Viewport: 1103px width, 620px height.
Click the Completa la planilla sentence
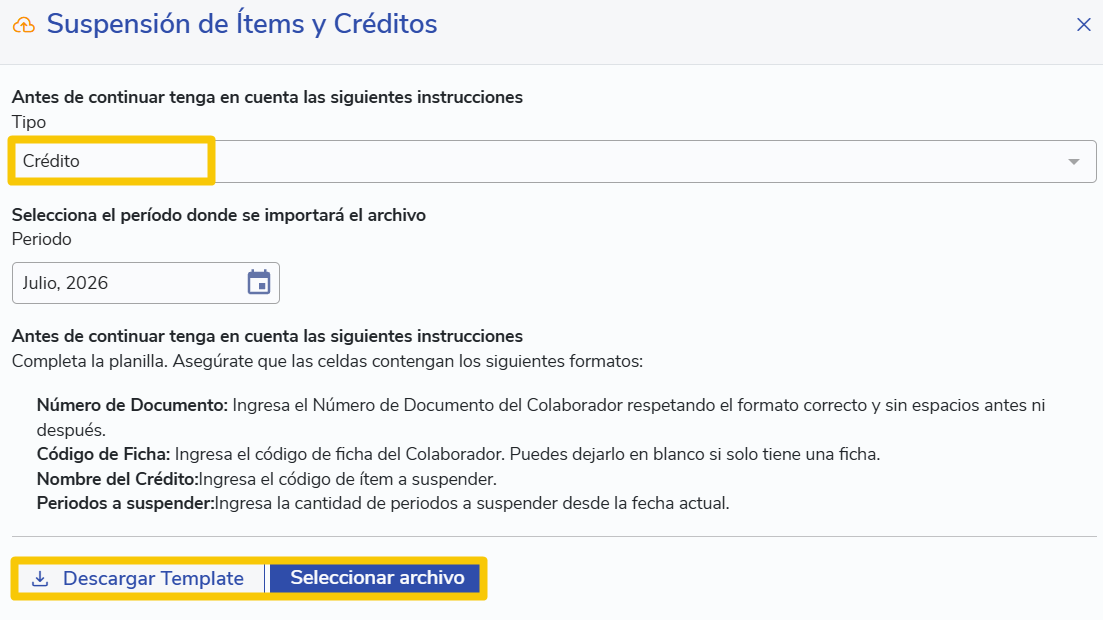tap(327, 362)
